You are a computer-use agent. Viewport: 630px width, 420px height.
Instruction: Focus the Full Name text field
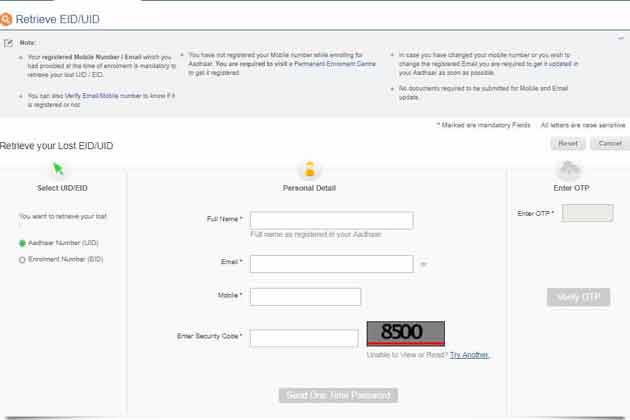[x=331, y=220]
